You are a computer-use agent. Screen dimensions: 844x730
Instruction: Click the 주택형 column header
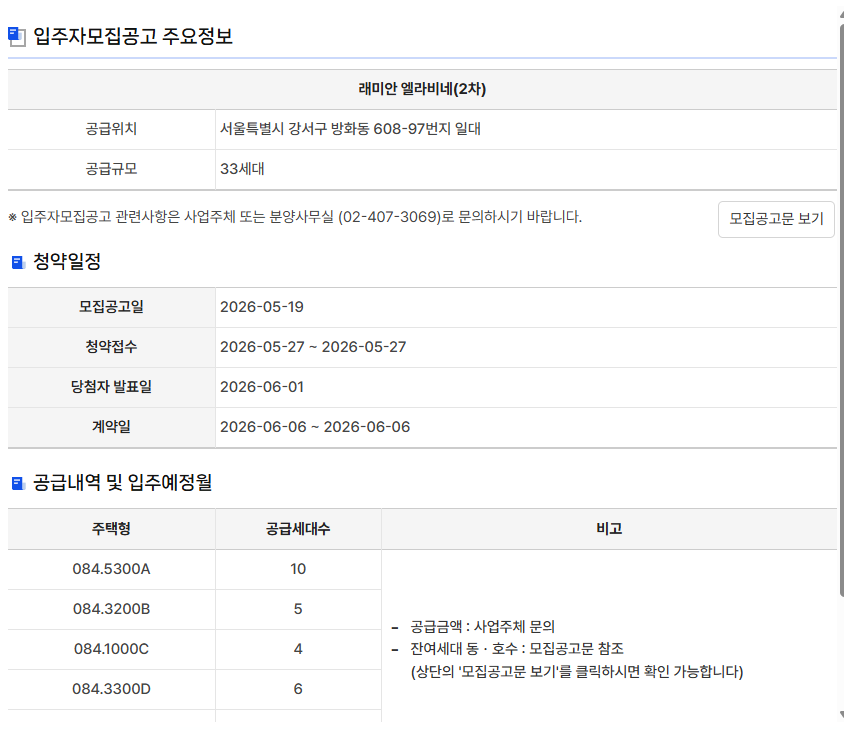coord(111,529)
